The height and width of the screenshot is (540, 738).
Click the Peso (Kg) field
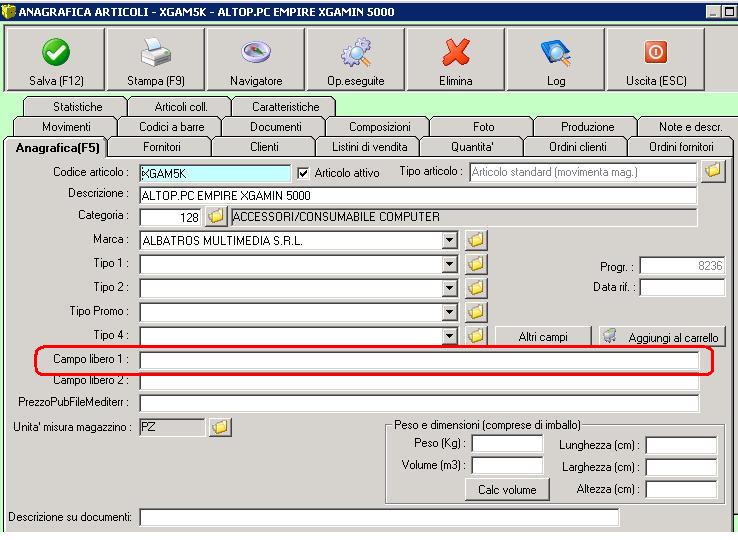point(507,443)
